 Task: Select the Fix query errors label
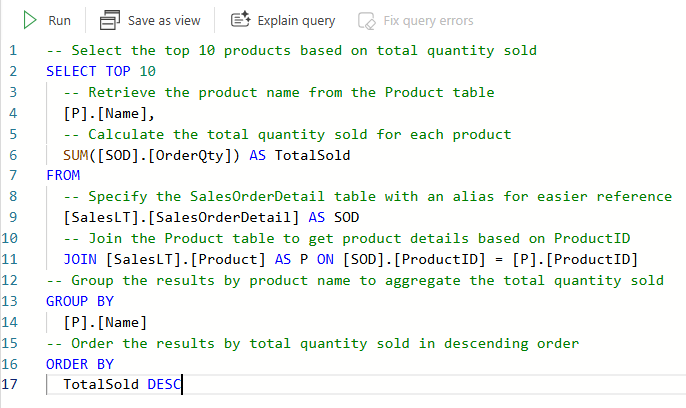tap(428, 21)
